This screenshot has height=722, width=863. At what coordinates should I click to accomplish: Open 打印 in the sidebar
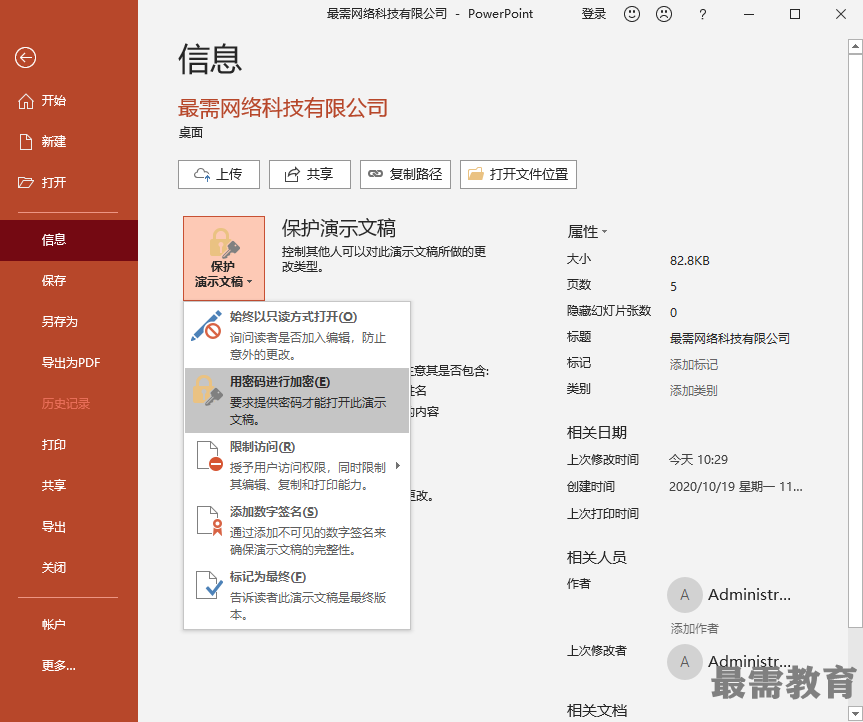(x=69, y=445)
